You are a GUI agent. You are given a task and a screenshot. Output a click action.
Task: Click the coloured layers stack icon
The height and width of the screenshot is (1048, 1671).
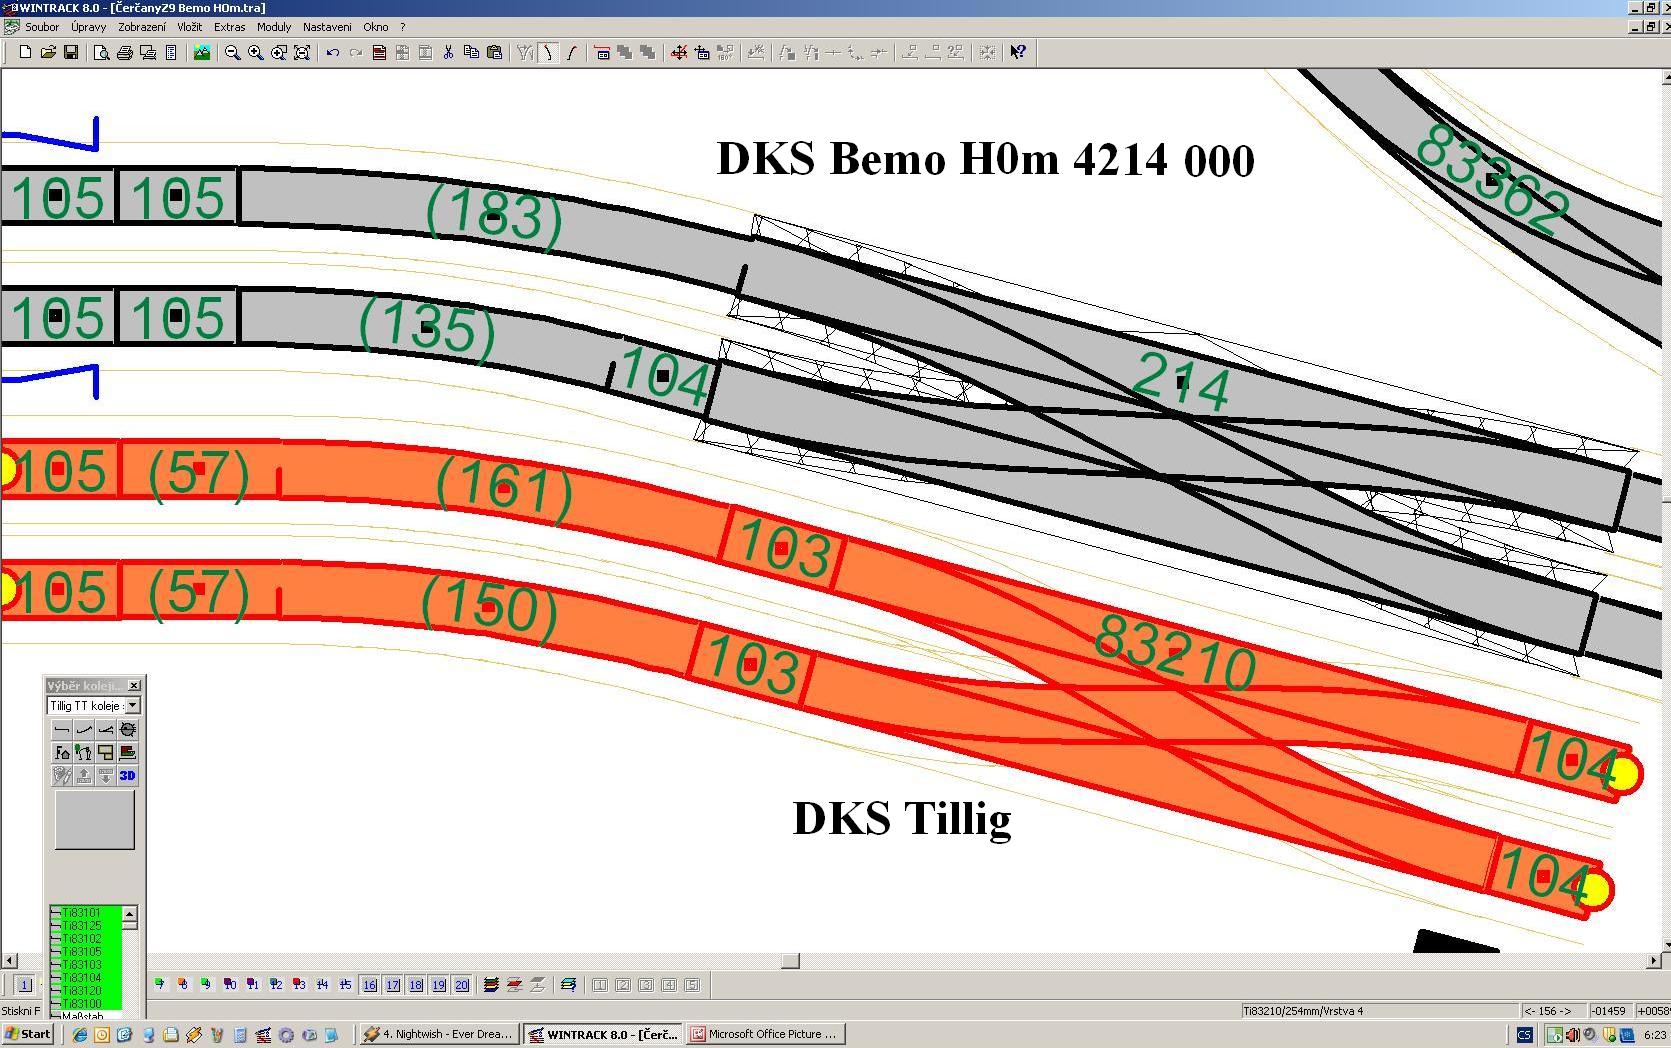491,985
